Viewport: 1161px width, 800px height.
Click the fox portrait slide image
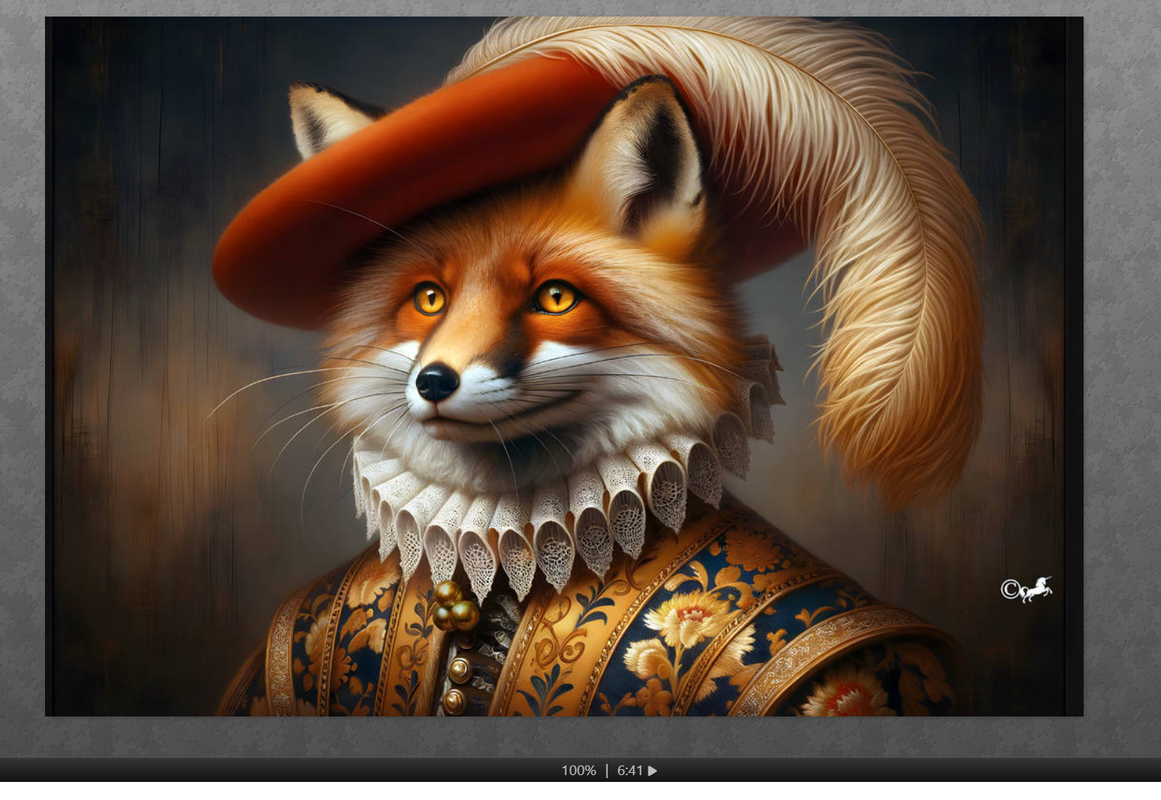tap(564, 367)
